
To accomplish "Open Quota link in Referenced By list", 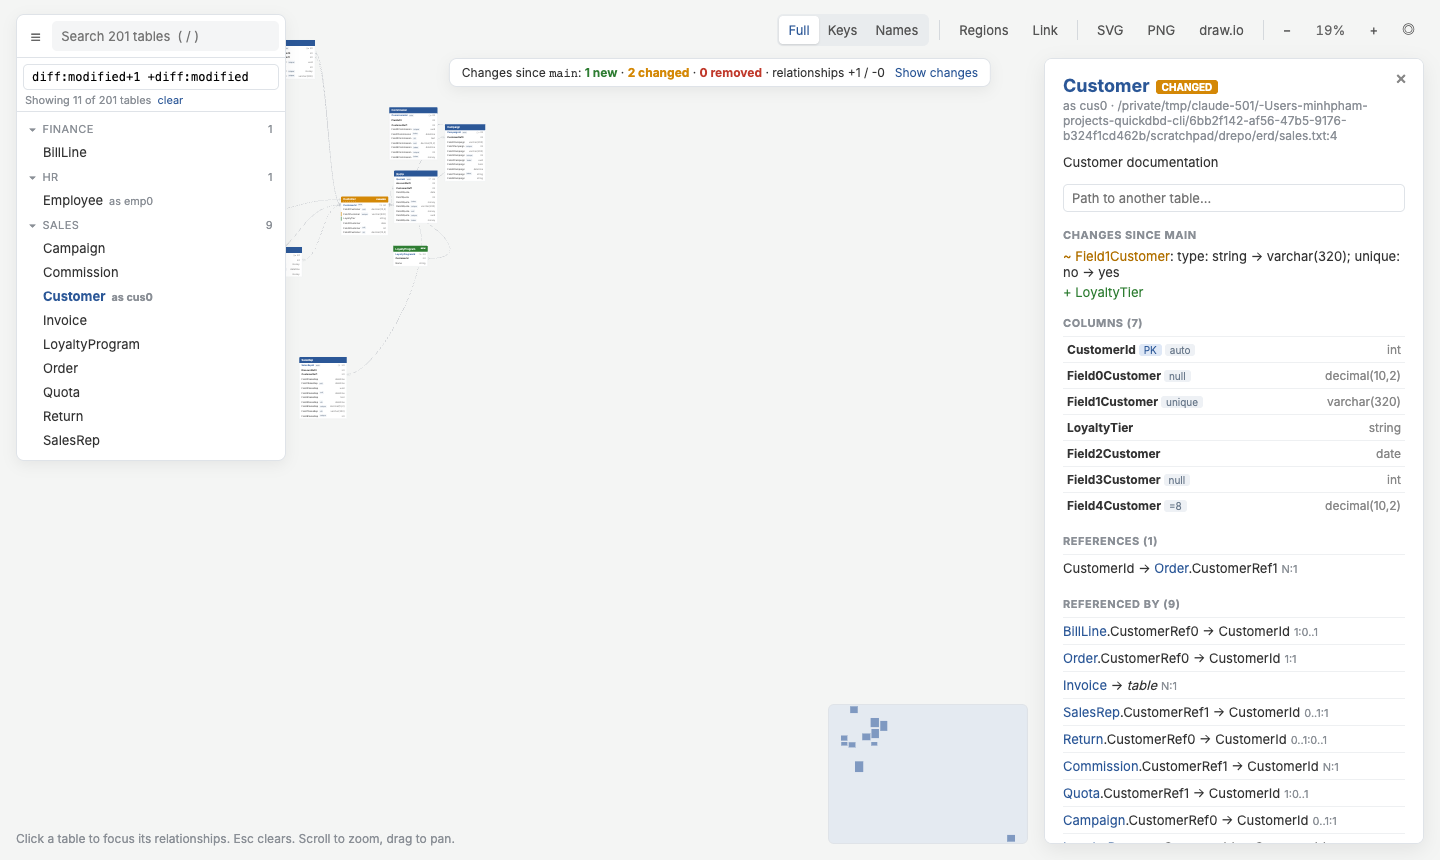I will (x=1081, y=794).
